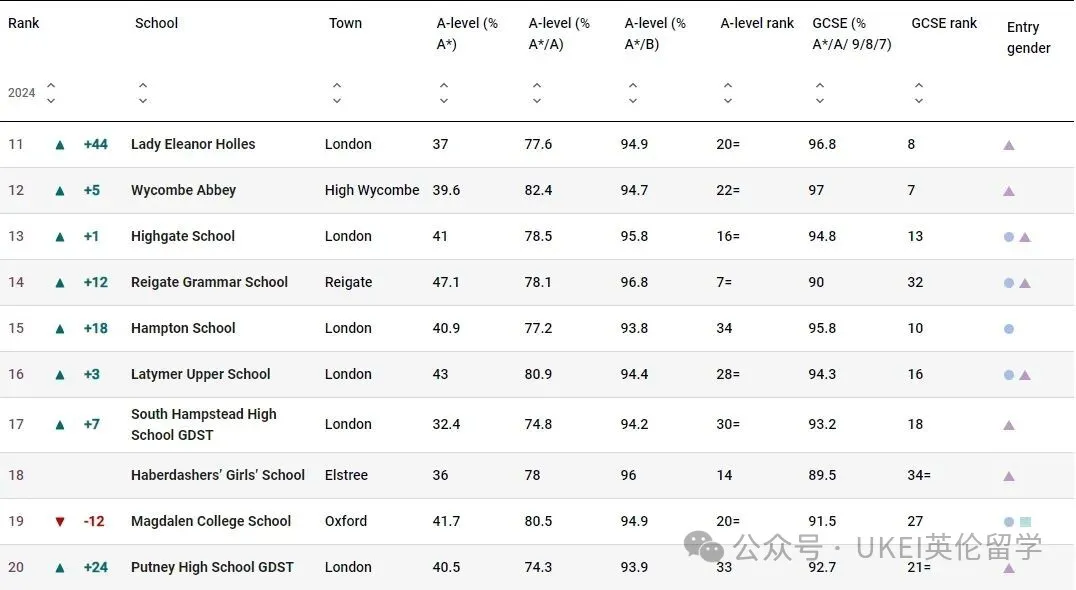Sort using arrows under A-level rank column
This screenshot has height=590, width=1076.
(728, 93)
